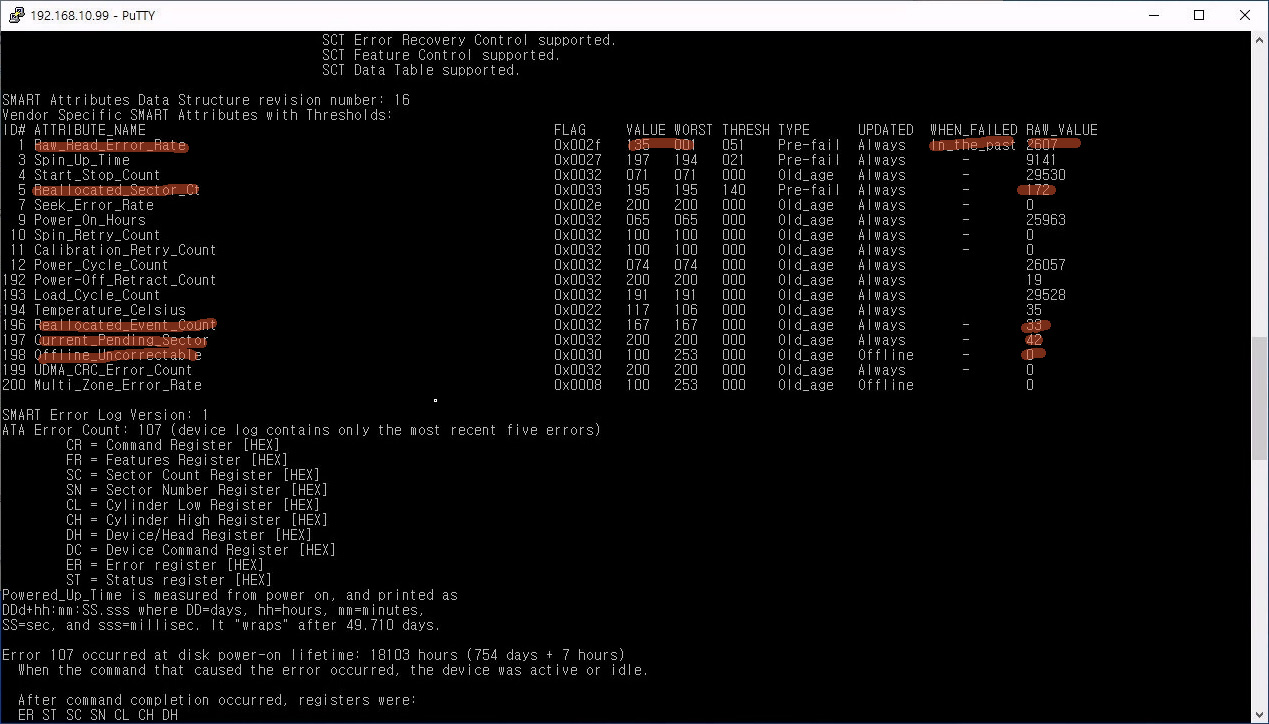Click the RAW_VALUE column header
Screen dimensions: 1269x724
pyautogui.click(x=1061, y=130)
